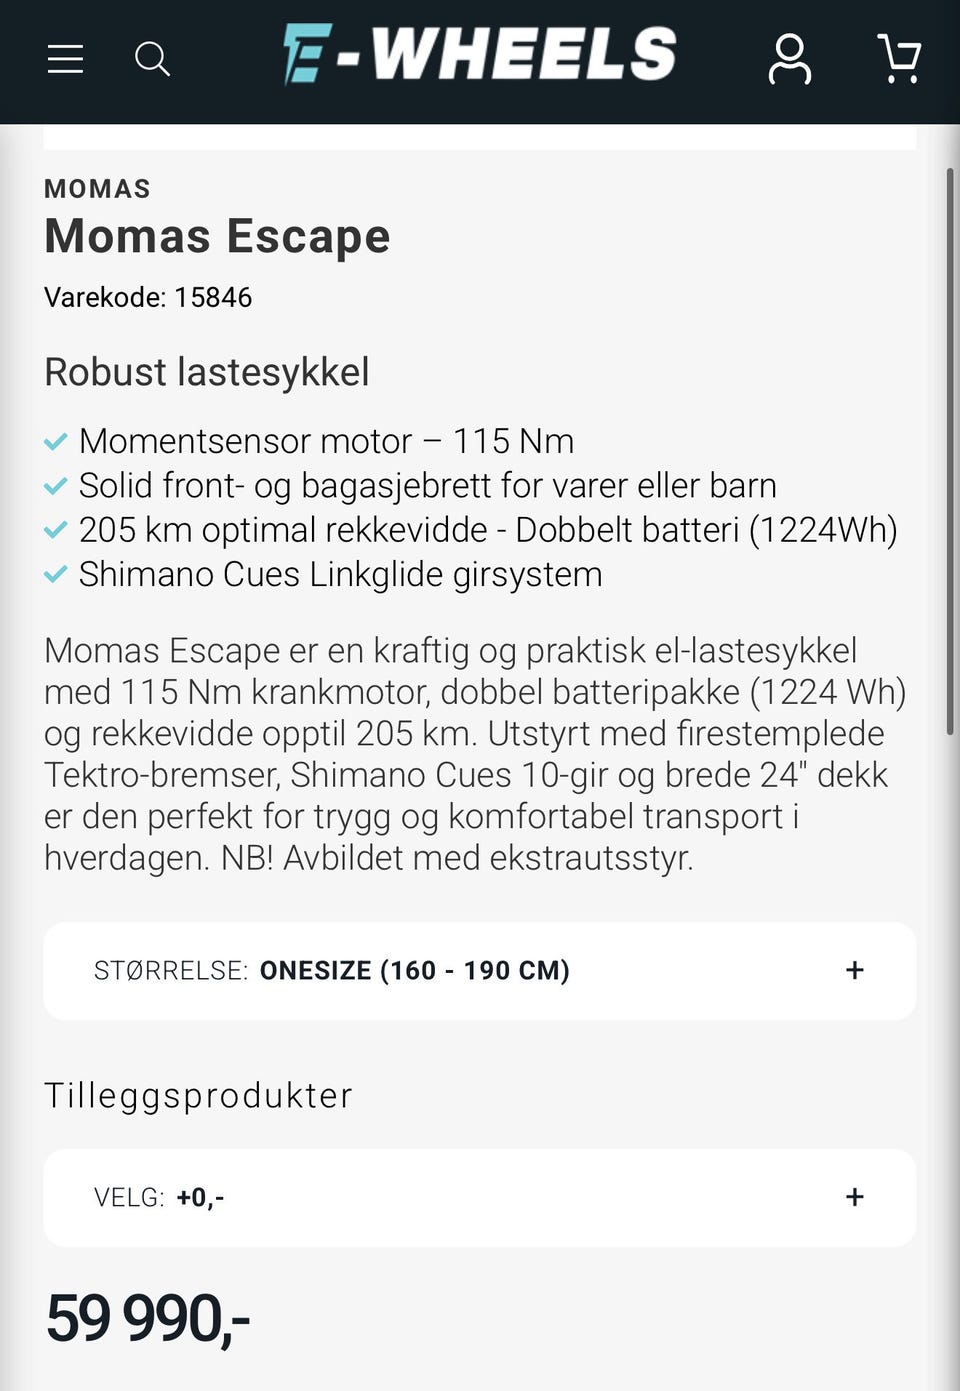Open the hamburger menu
Image resolution: width=960 pixels, height=1391 pixels.
(65, 59)
